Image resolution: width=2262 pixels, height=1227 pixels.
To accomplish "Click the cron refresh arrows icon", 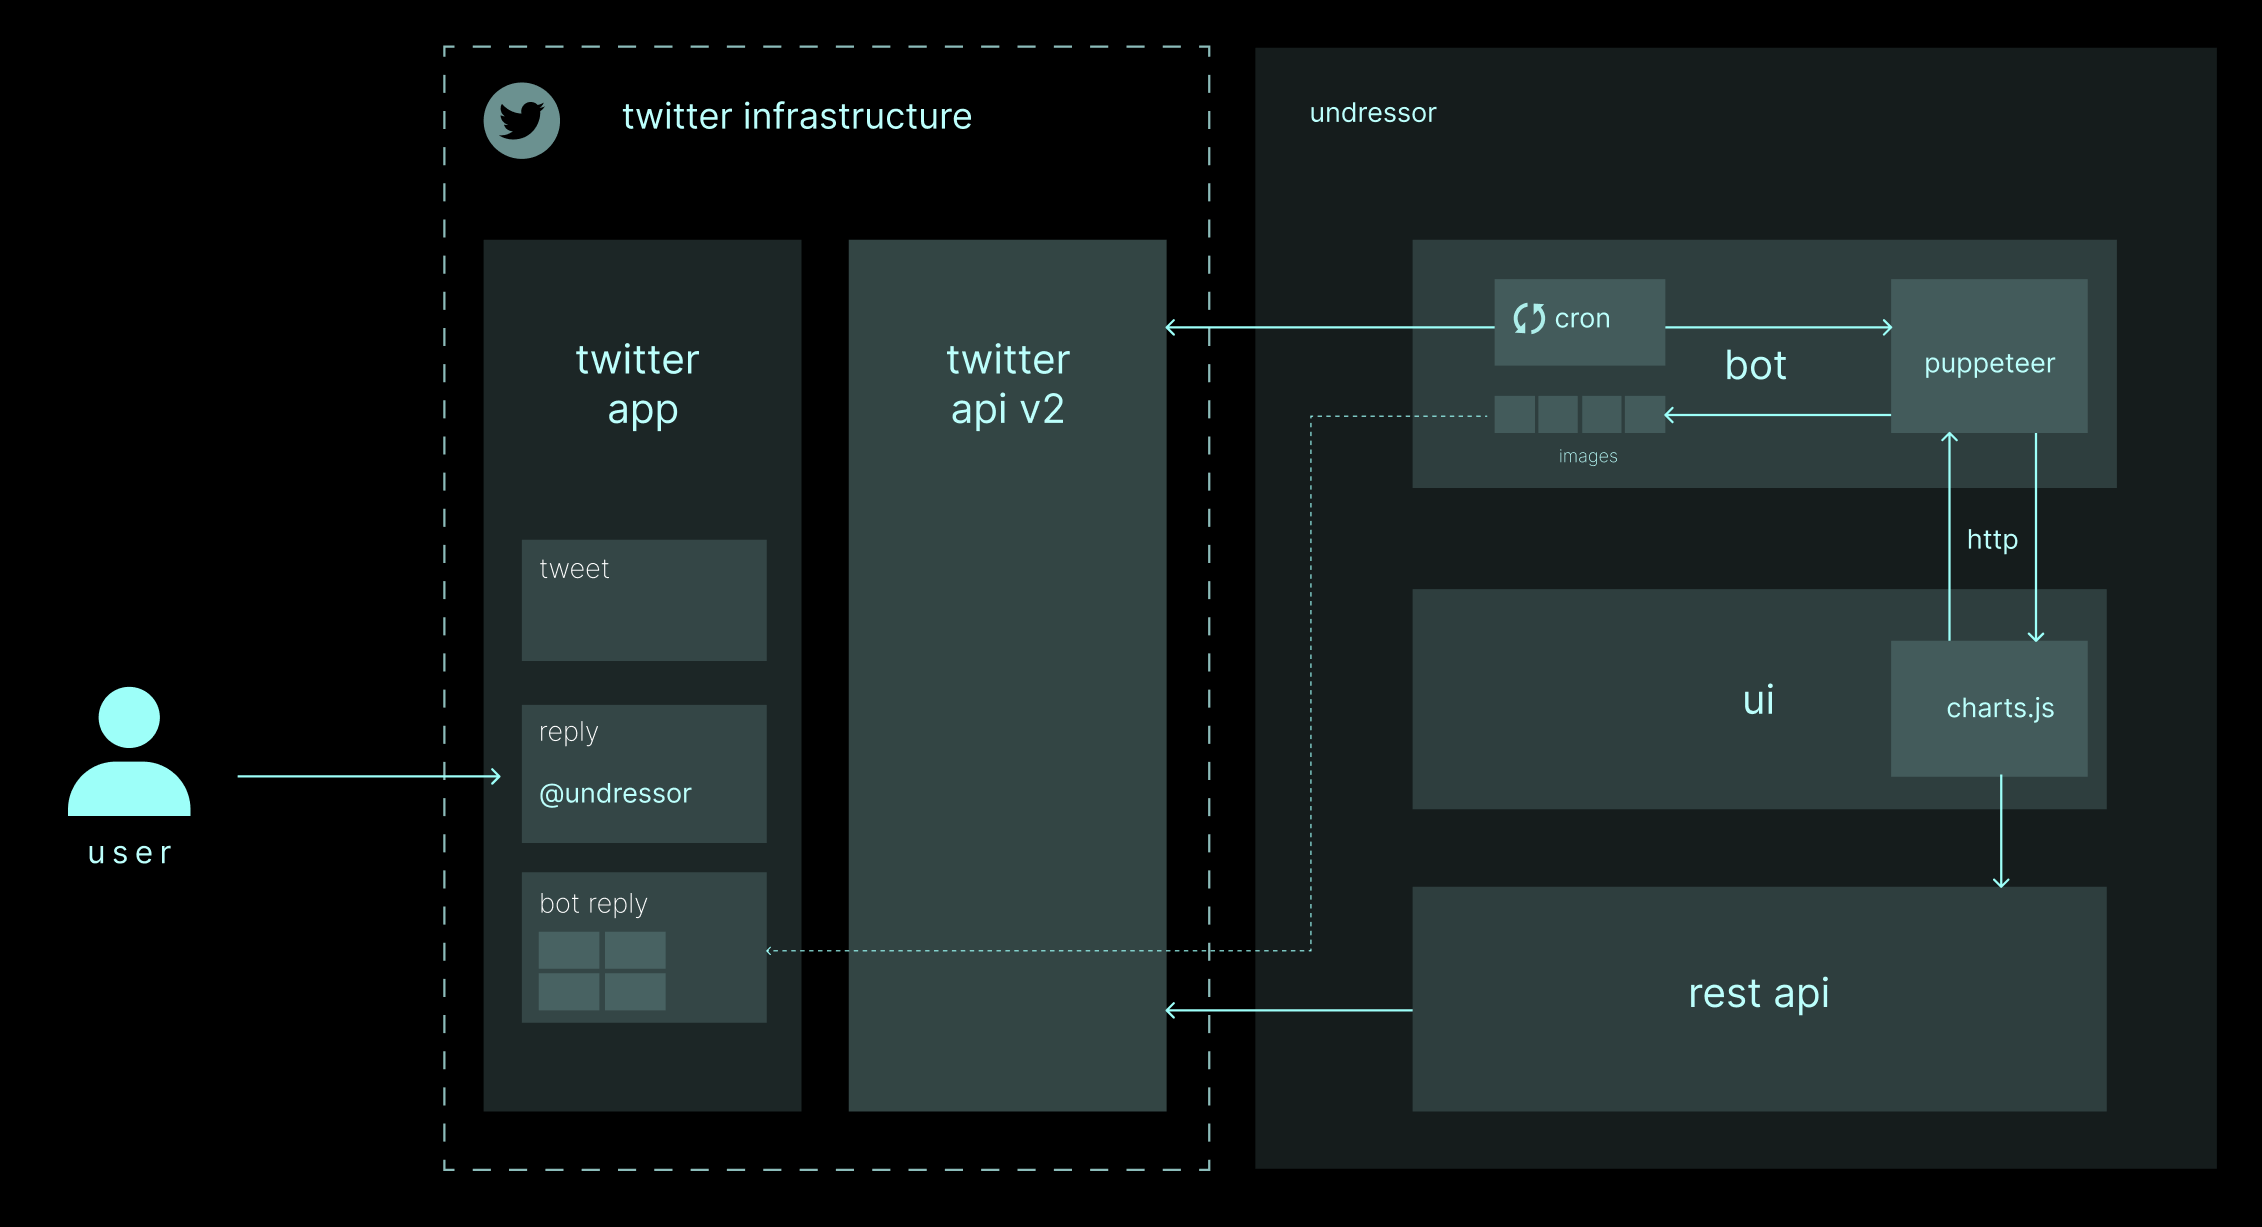I will [1529, 319].
